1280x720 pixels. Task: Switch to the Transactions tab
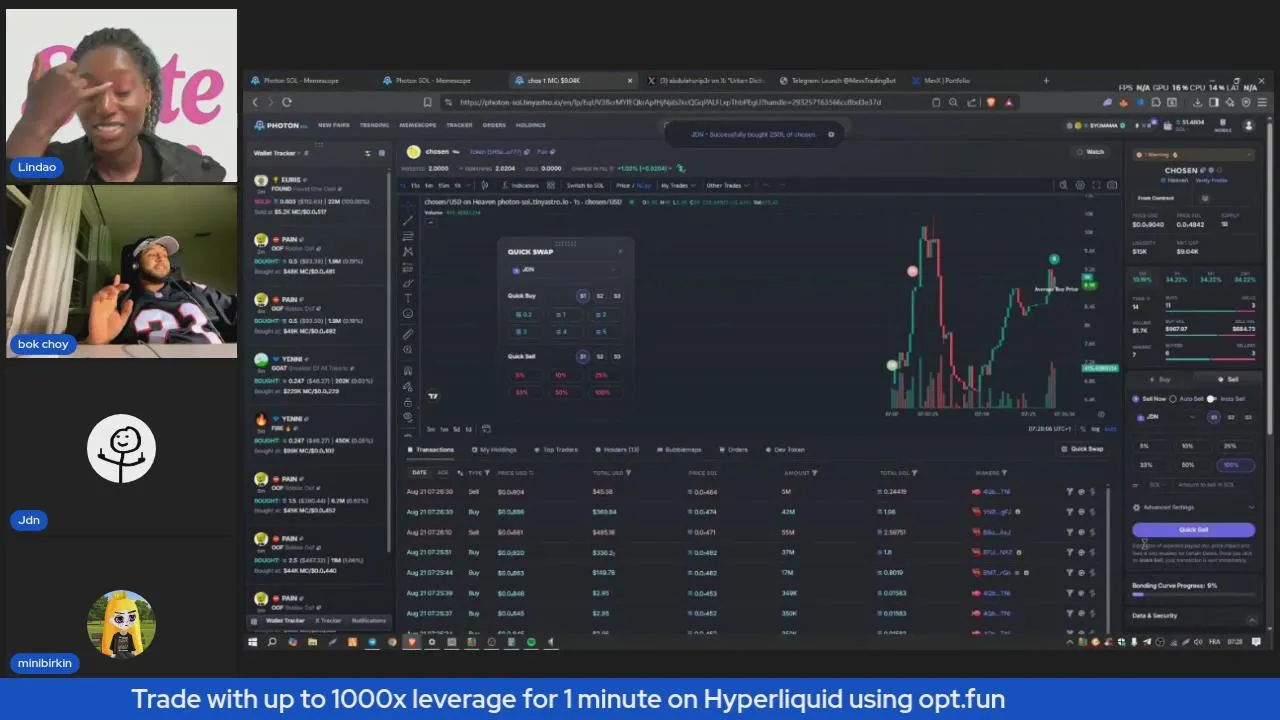point(431,450)
